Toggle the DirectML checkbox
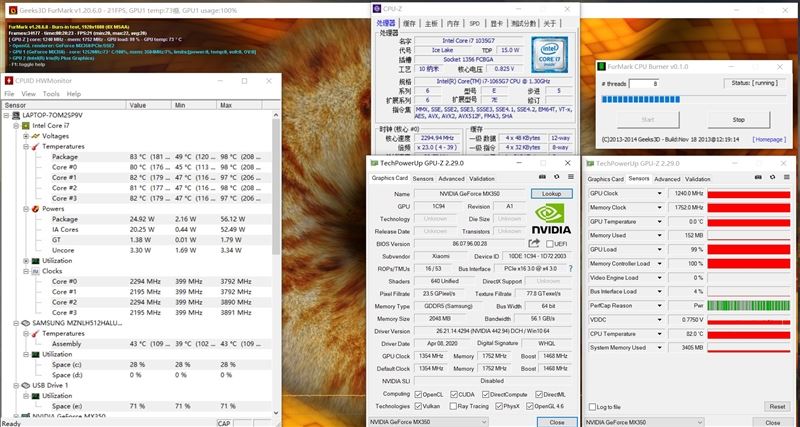 (x=539, y=394)
